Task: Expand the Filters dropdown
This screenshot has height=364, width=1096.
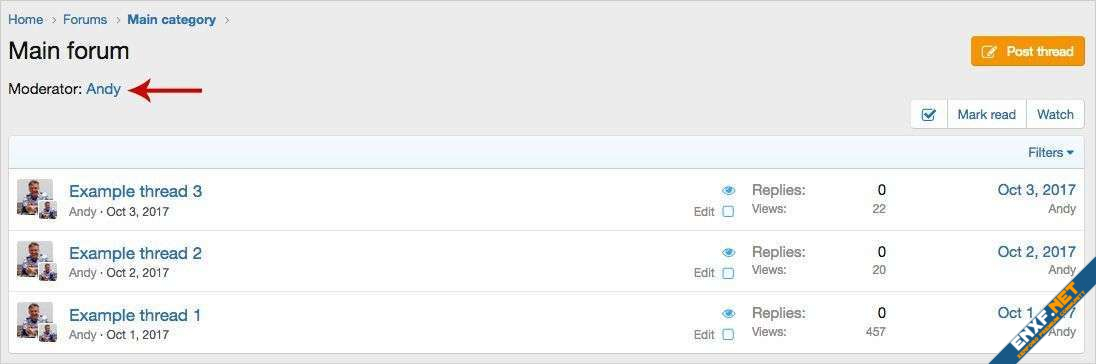Action: pyautogui.click(x=1051, y=152)
